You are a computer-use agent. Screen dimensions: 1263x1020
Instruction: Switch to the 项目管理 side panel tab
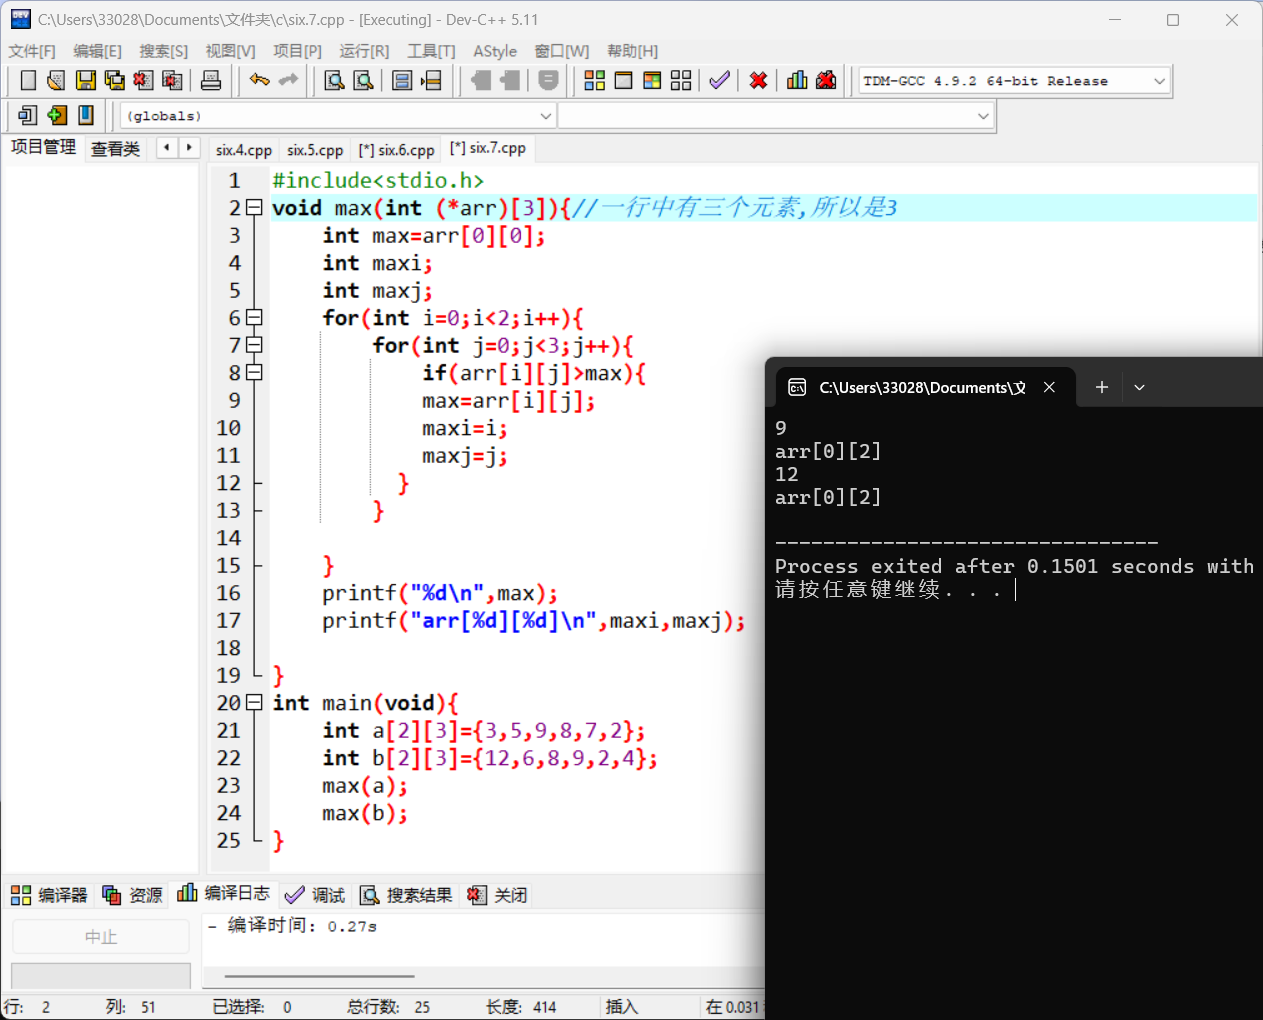43,147
